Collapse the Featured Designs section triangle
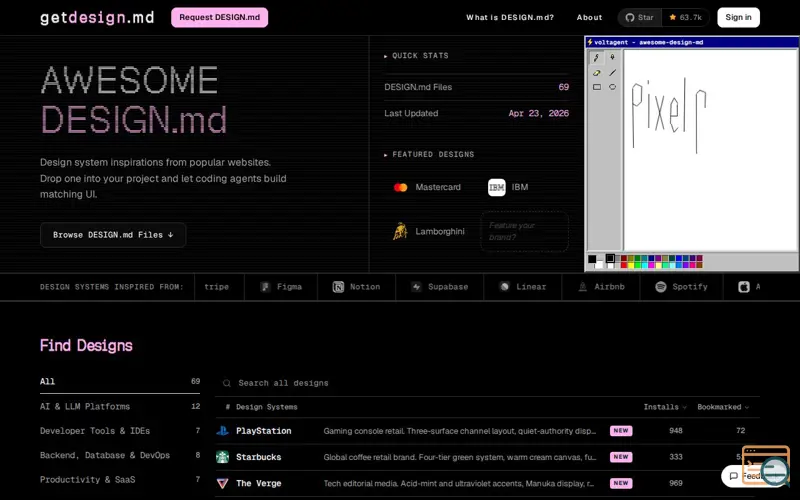The image size is (800, 500). coord(386,155)
